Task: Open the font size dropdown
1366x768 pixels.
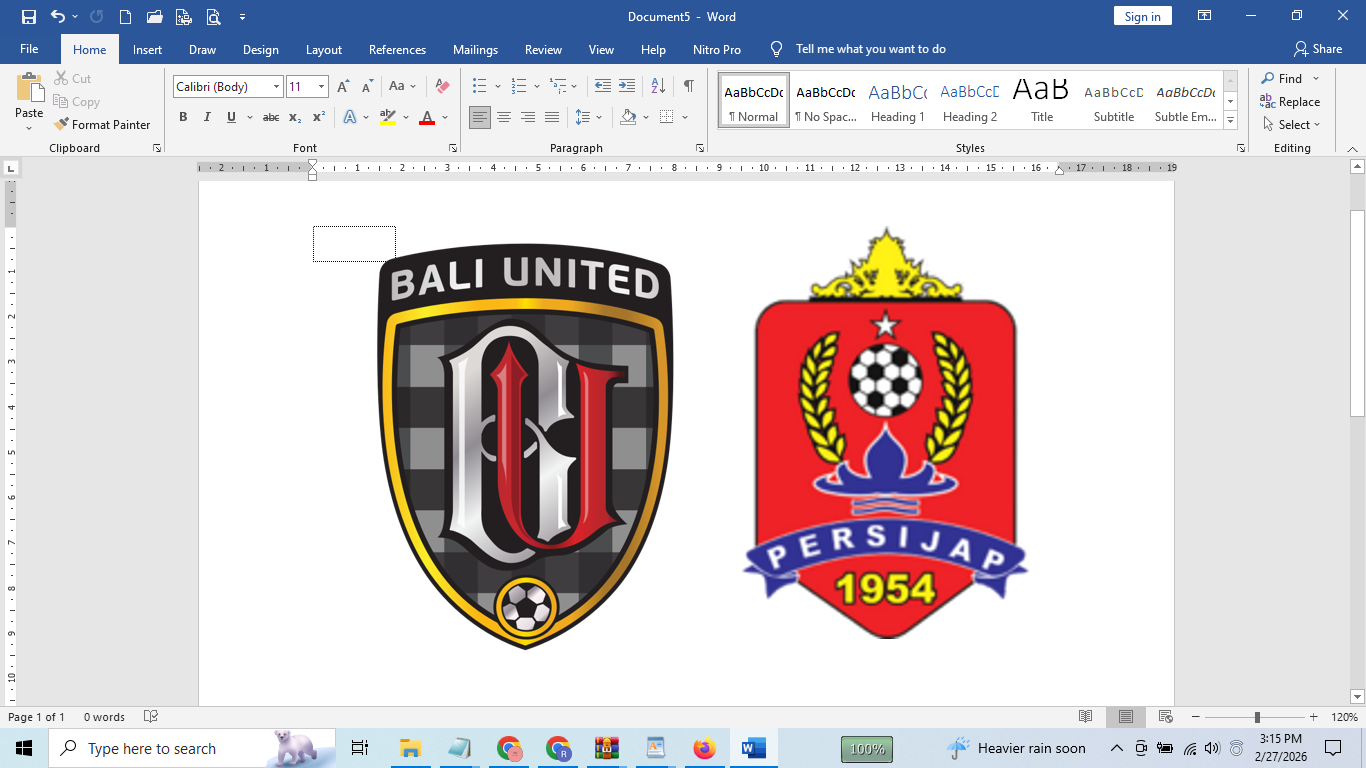Action: tap(321, 87)
